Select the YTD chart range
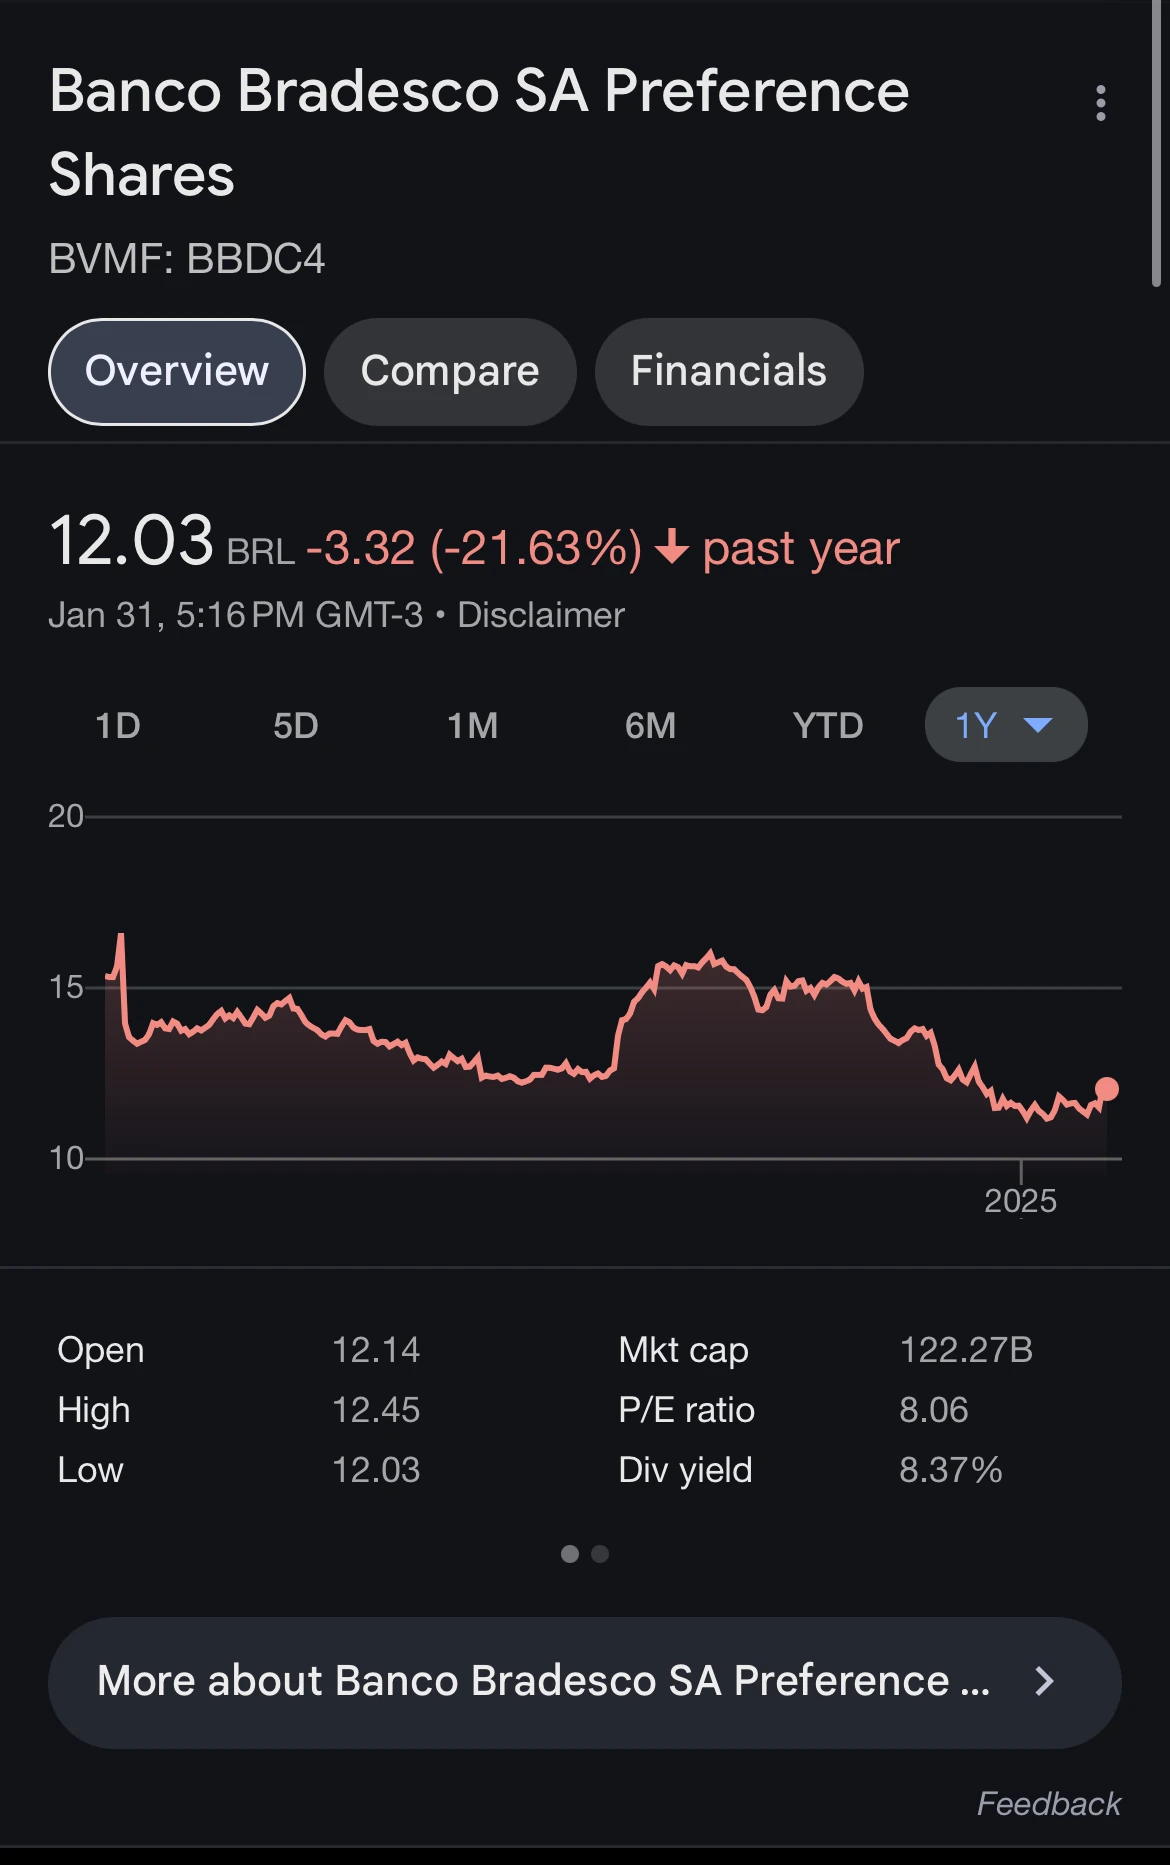This screenshot has width=1170, height=1865. pos(828,725)
